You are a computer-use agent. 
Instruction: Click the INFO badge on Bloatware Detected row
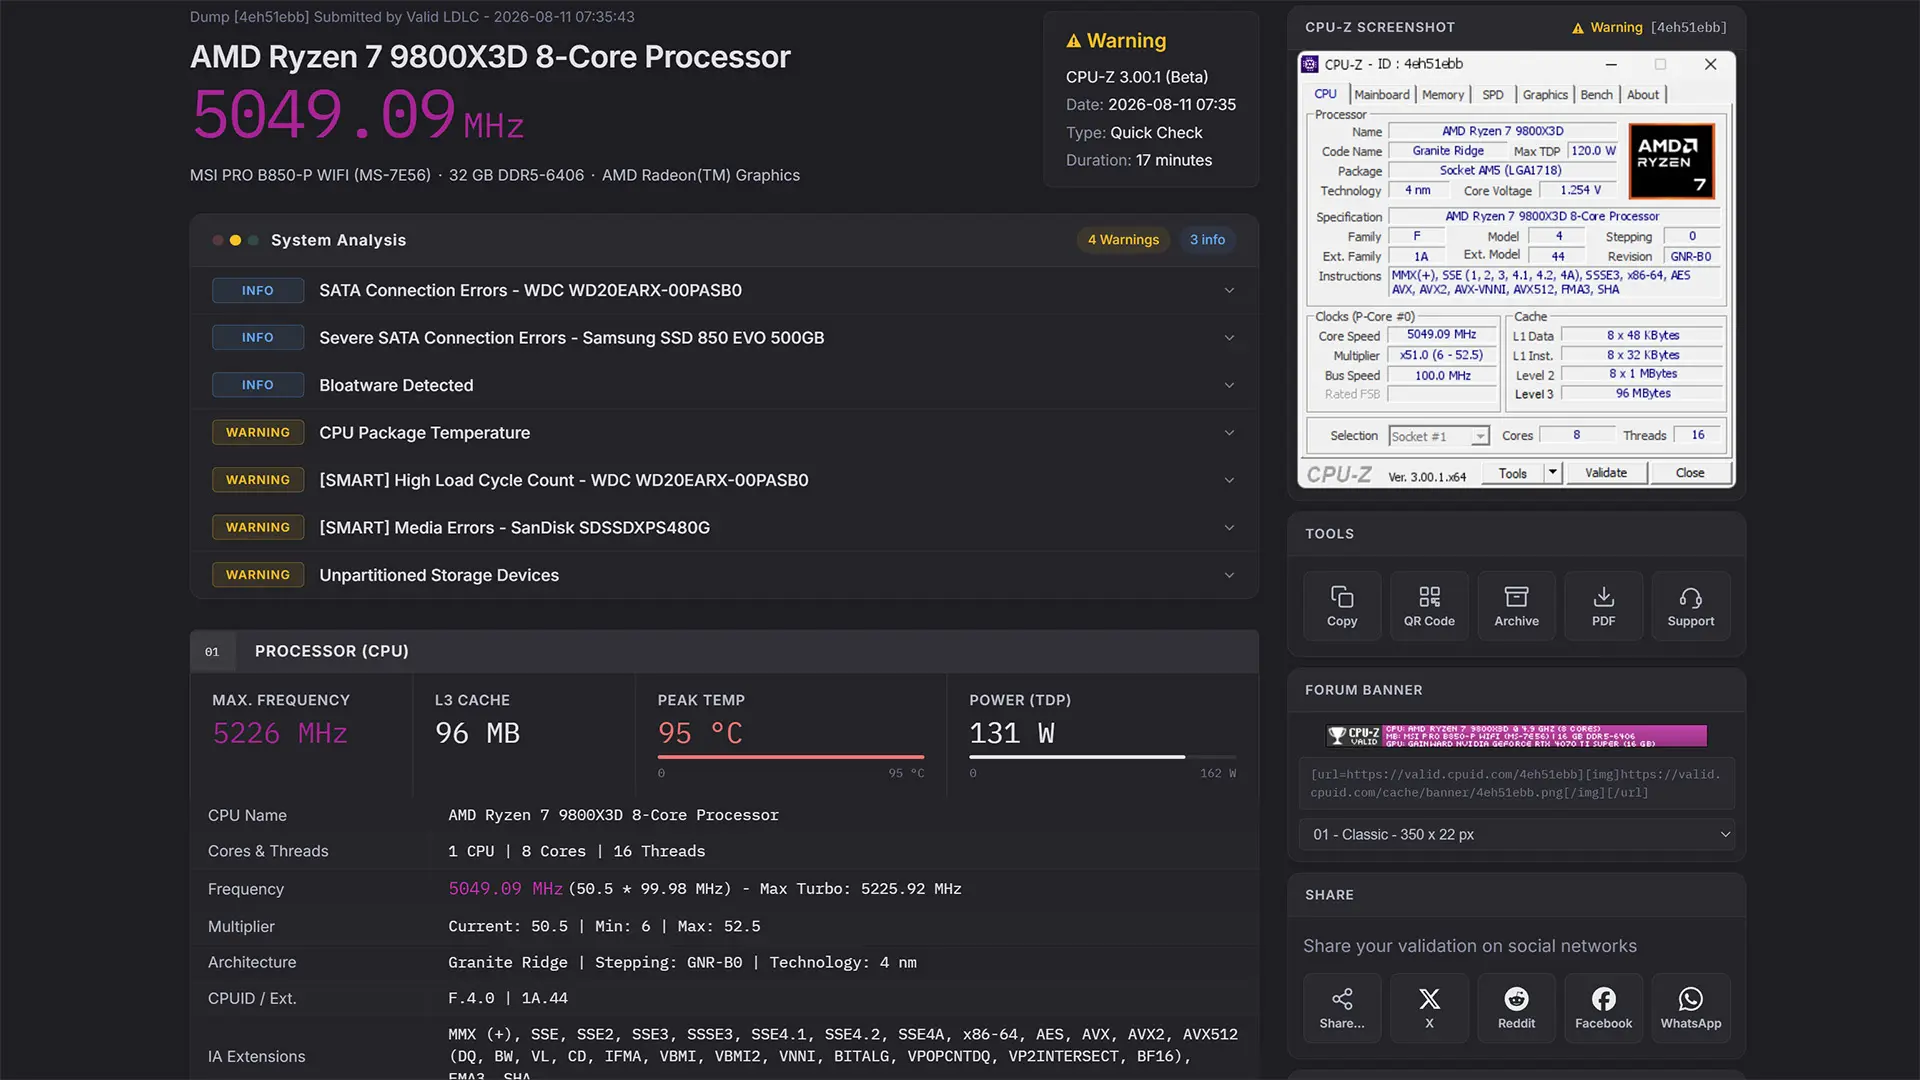point(257,386)
